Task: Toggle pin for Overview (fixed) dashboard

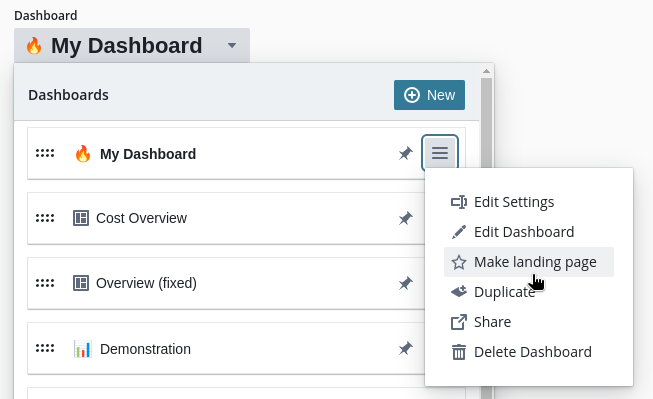Action: pos(405,283)
